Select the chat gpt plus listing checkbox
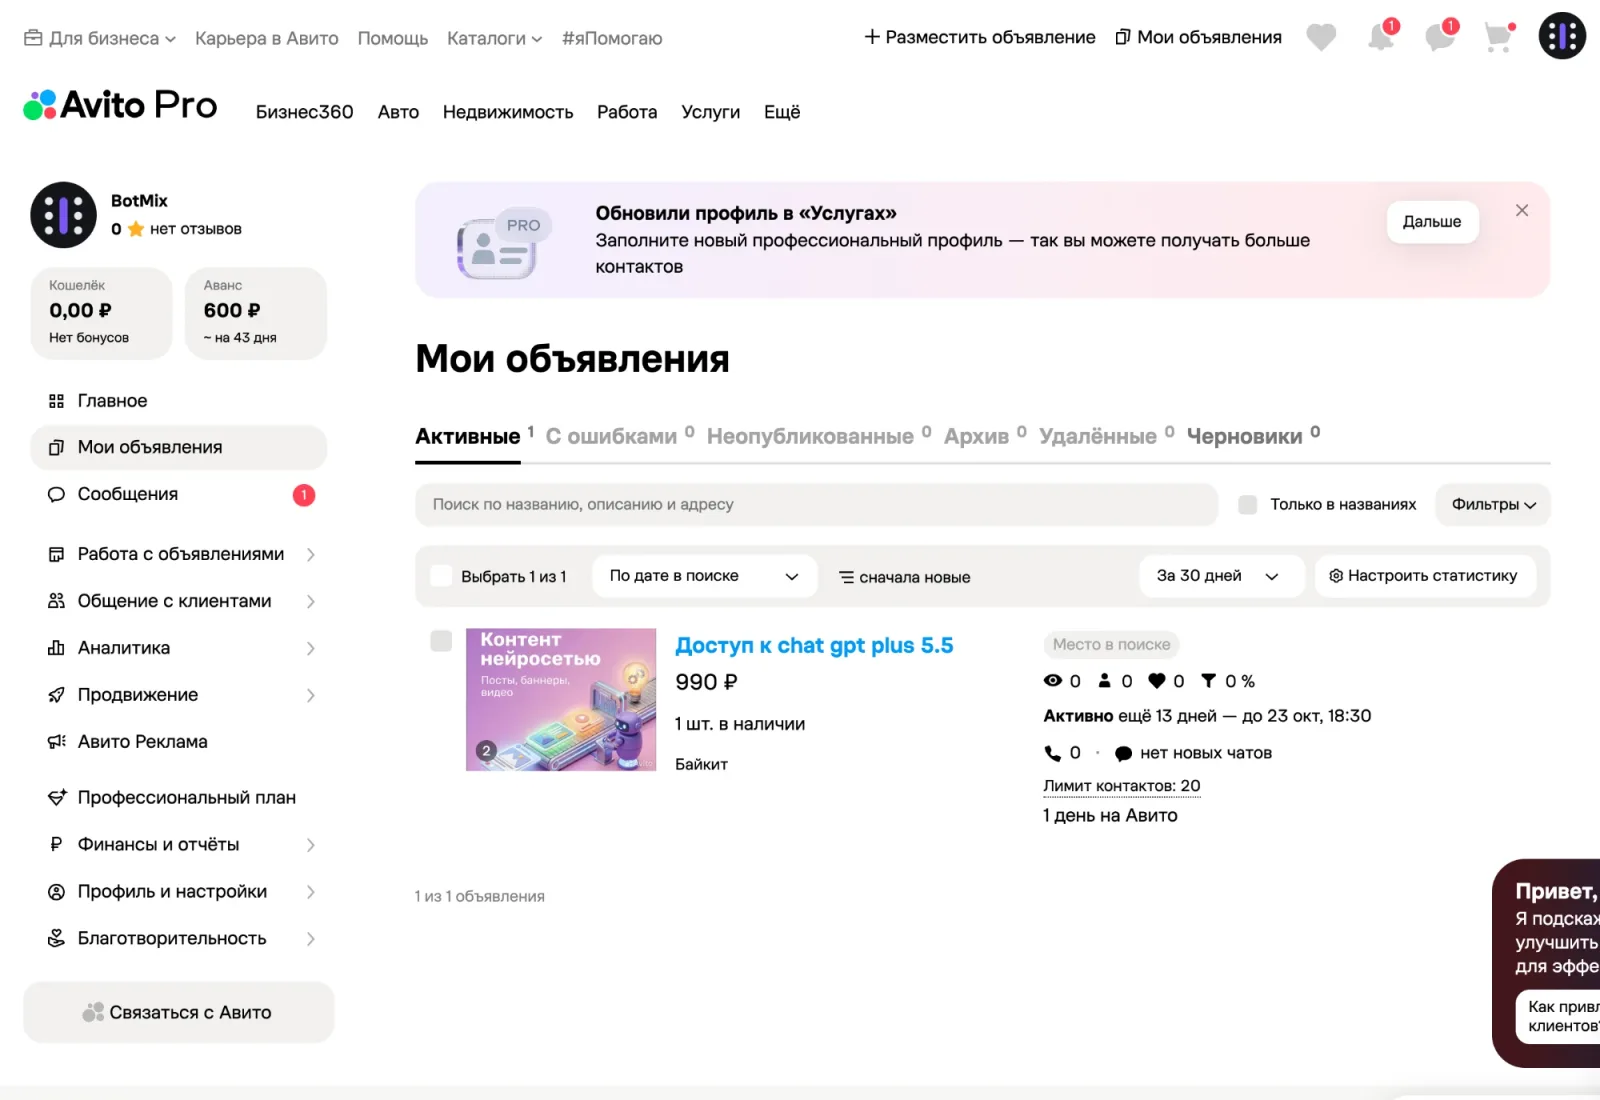The height and width of the screenshot is (1100, 1600). coord(441,641)
